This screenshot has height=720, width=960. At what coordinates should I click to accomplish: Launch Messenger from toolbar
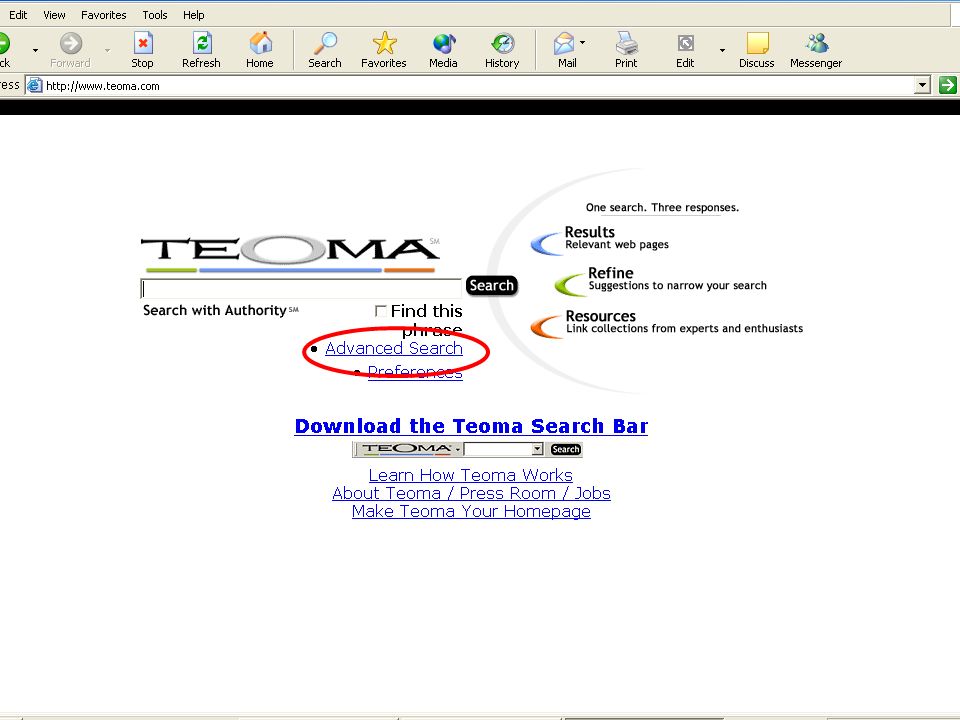coord(817,43)
